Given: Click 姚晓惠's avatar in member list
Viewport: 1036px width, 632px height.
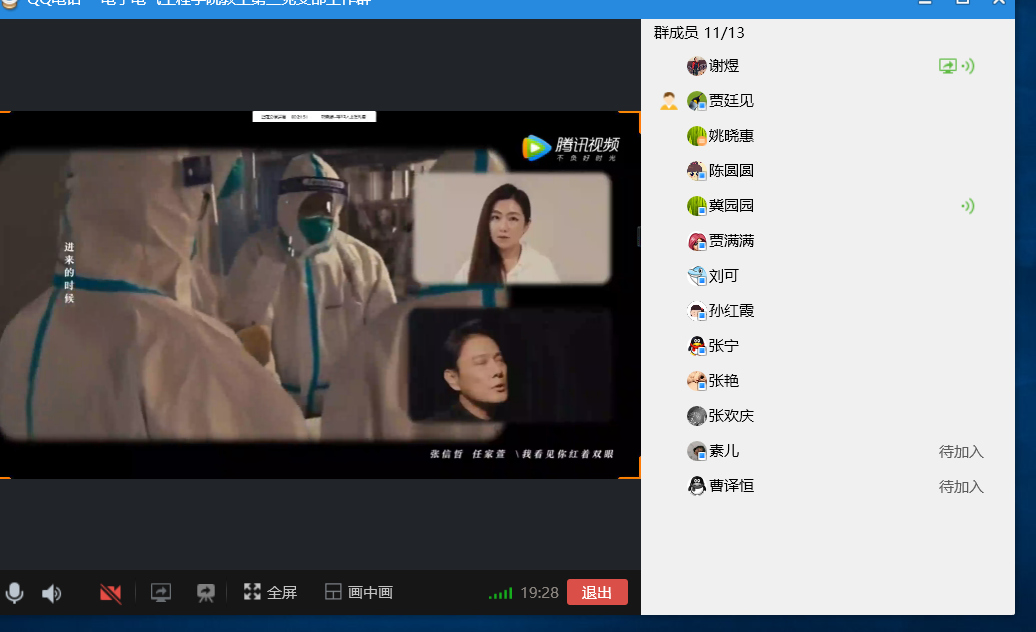Looking at the screenshot, I should tap(696, 136).
